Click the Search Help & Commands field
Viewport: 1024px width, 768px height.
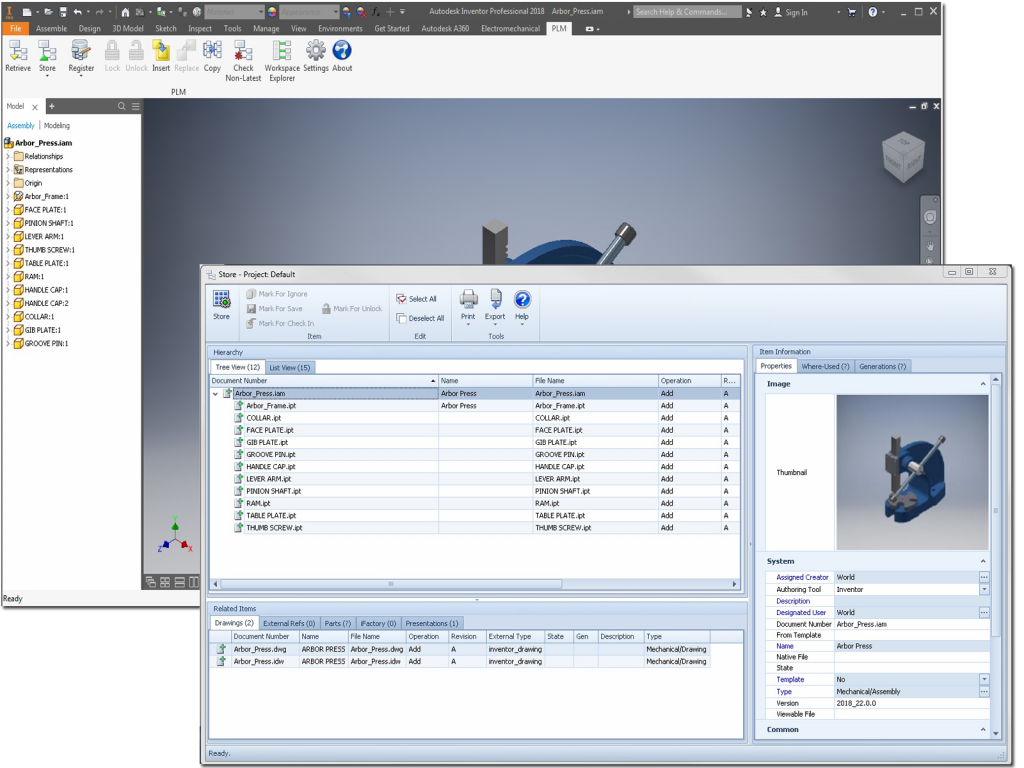click(688, 12)
